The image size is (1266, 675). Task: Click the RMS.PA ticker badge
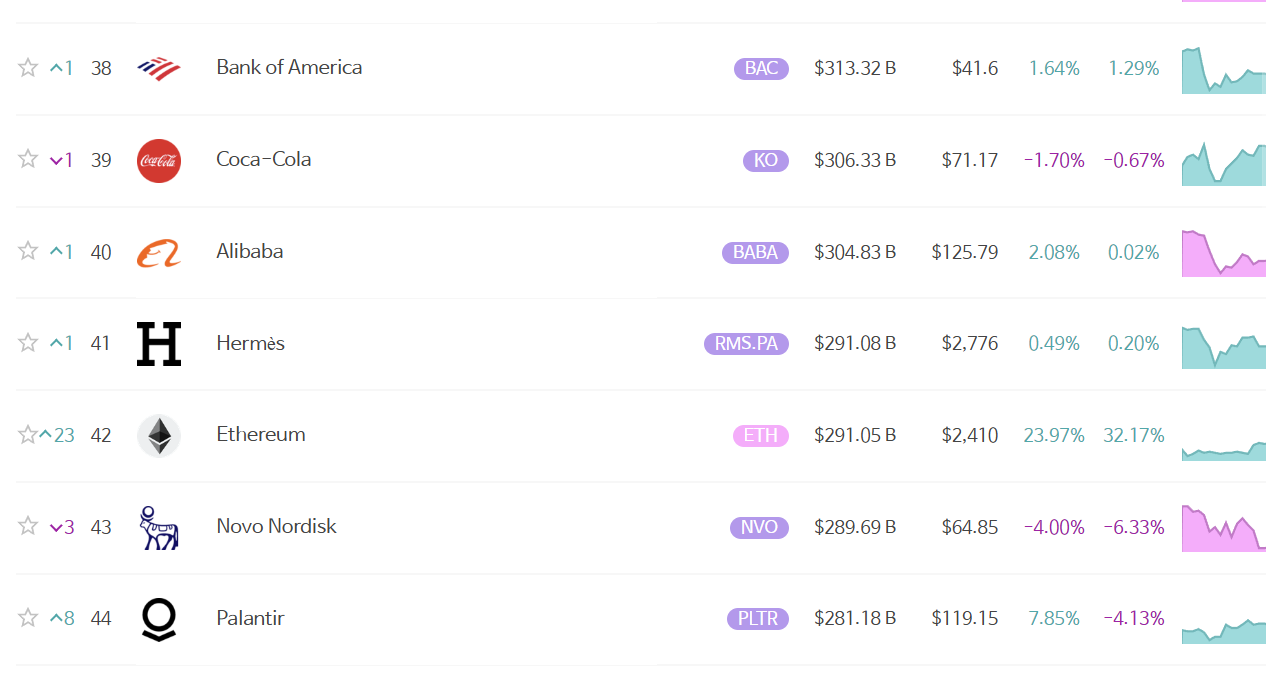click(746, 344)
